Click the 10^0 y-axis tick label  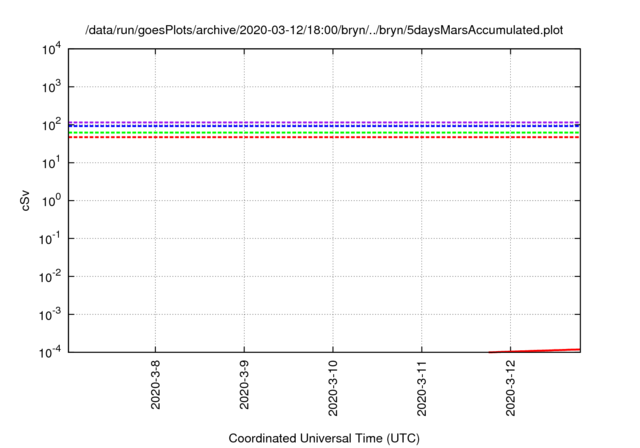pos(51,200)
